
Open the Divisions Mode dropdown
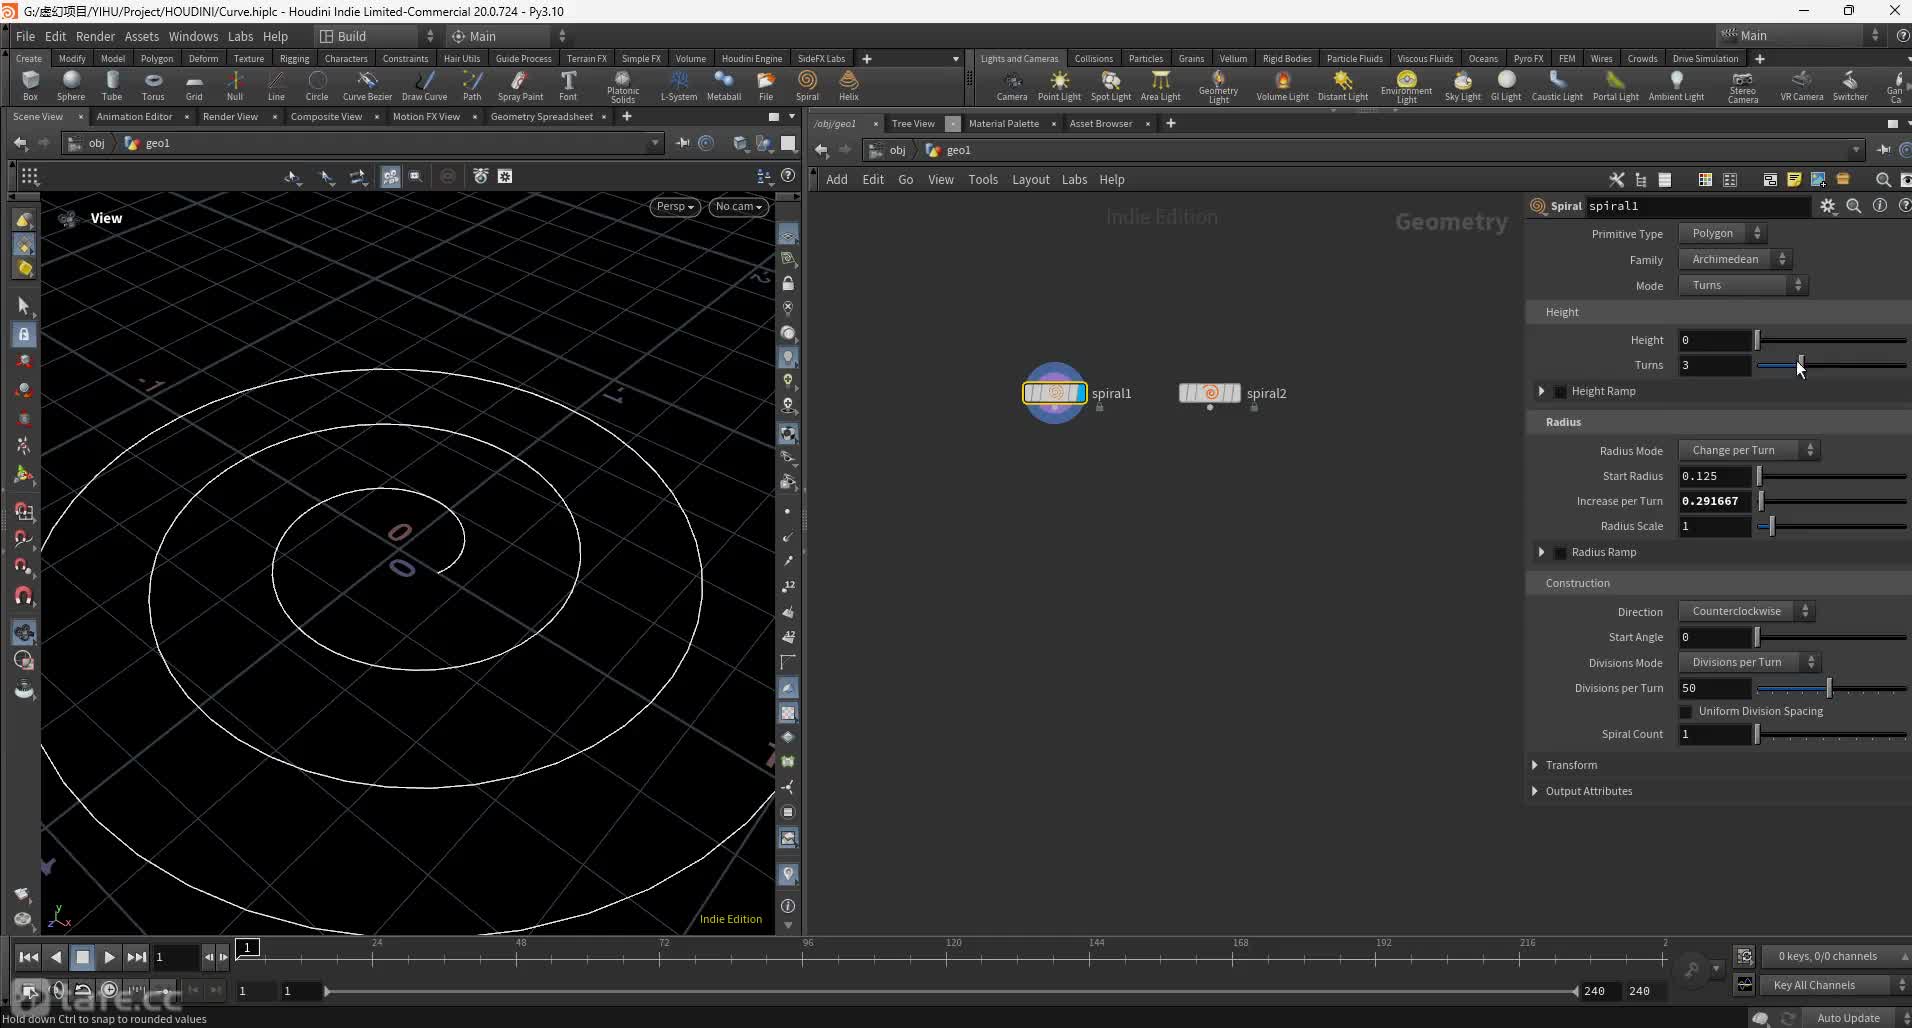click(x=1749, y=662)
